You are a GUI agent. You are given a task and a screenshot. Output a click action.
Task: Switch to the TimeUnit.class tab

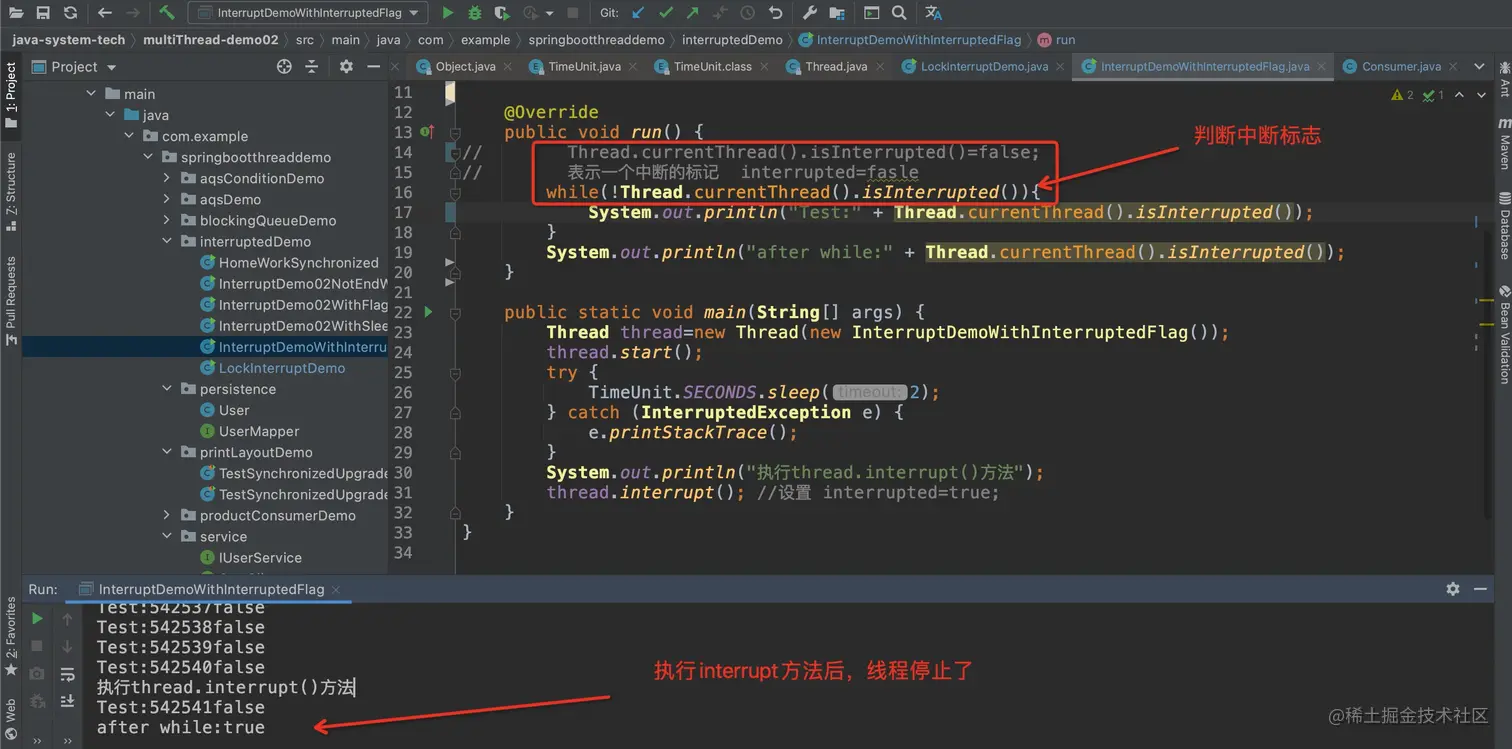712,67
